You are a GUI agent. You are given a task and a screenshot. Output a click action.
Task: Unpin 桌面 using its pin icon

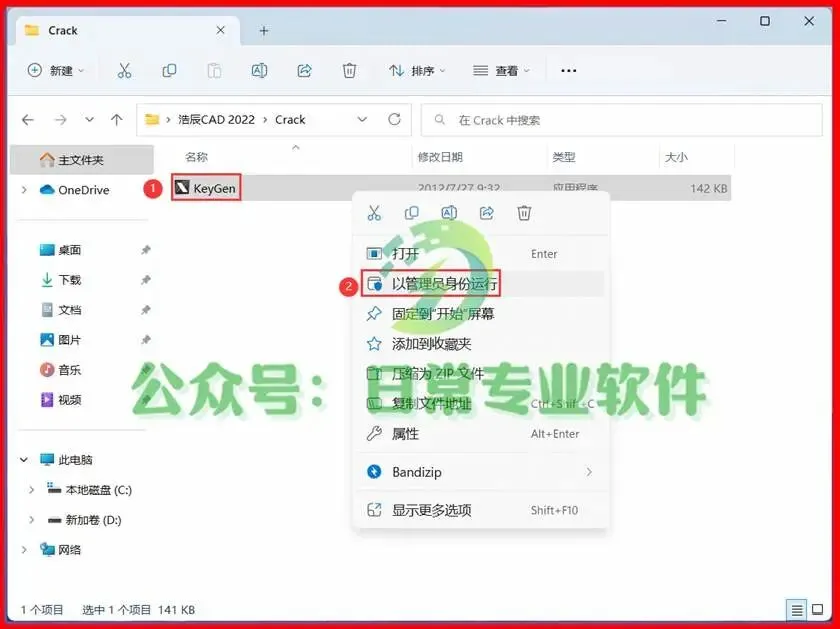[145, 250]
